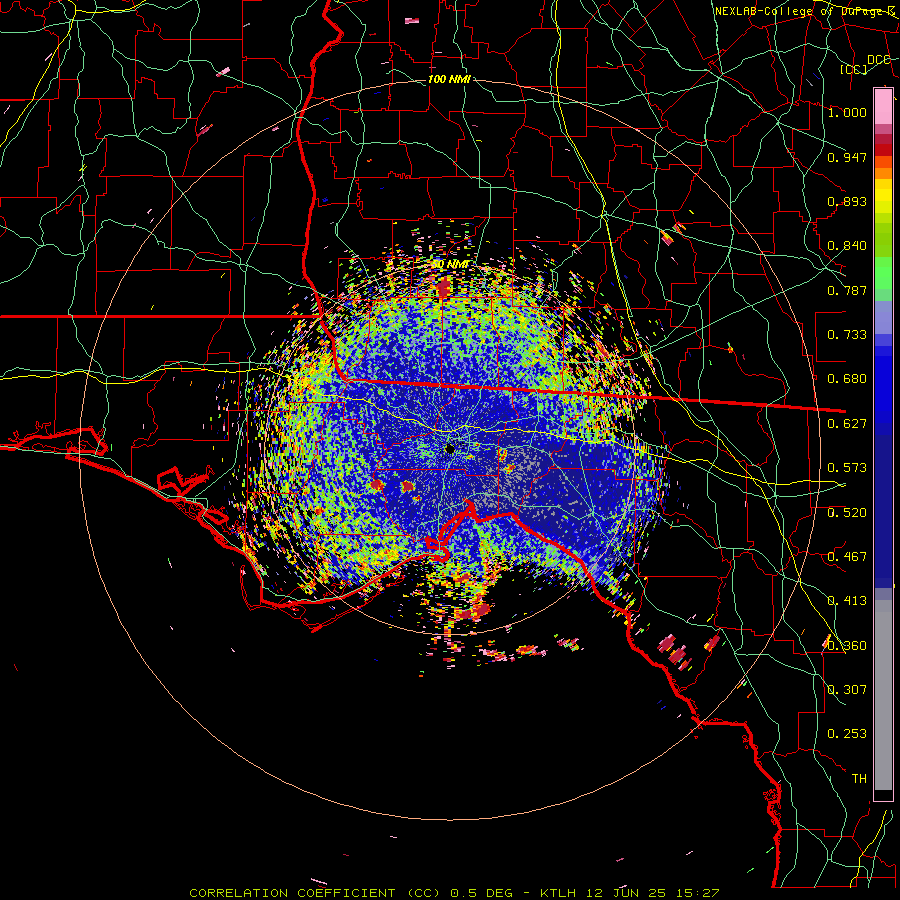
Task: Select the 0.733 scale value
Action: (x=847, y=335)
